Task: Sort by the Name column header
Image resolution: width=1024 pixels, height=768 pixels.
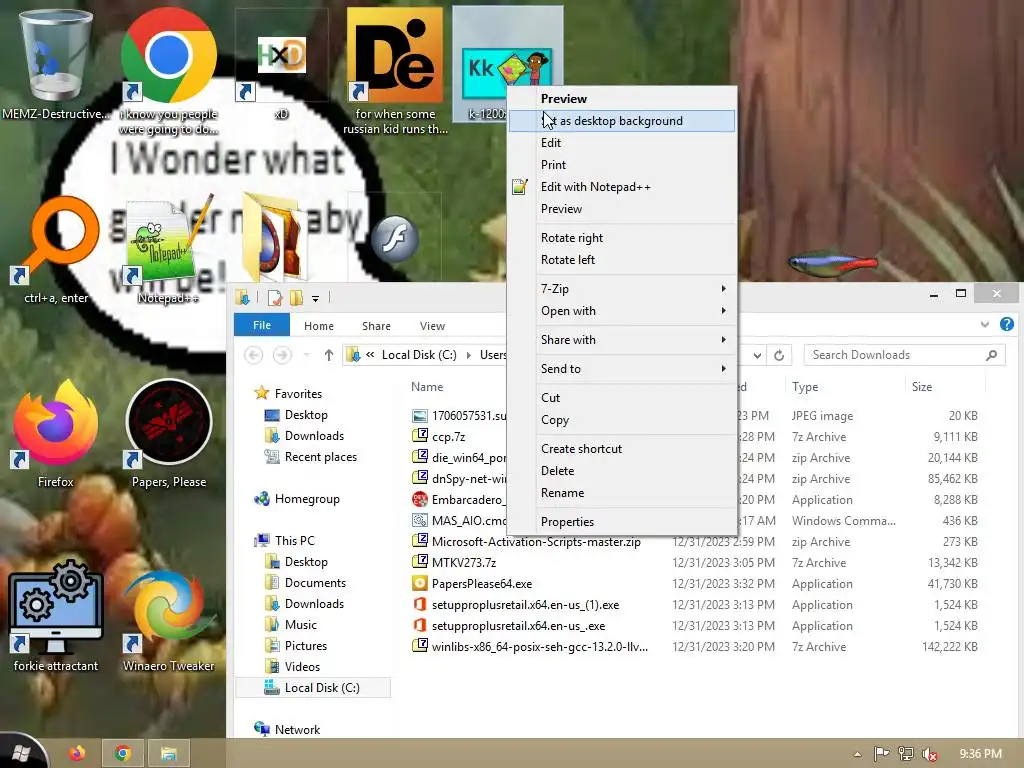Action: [427, 387]
